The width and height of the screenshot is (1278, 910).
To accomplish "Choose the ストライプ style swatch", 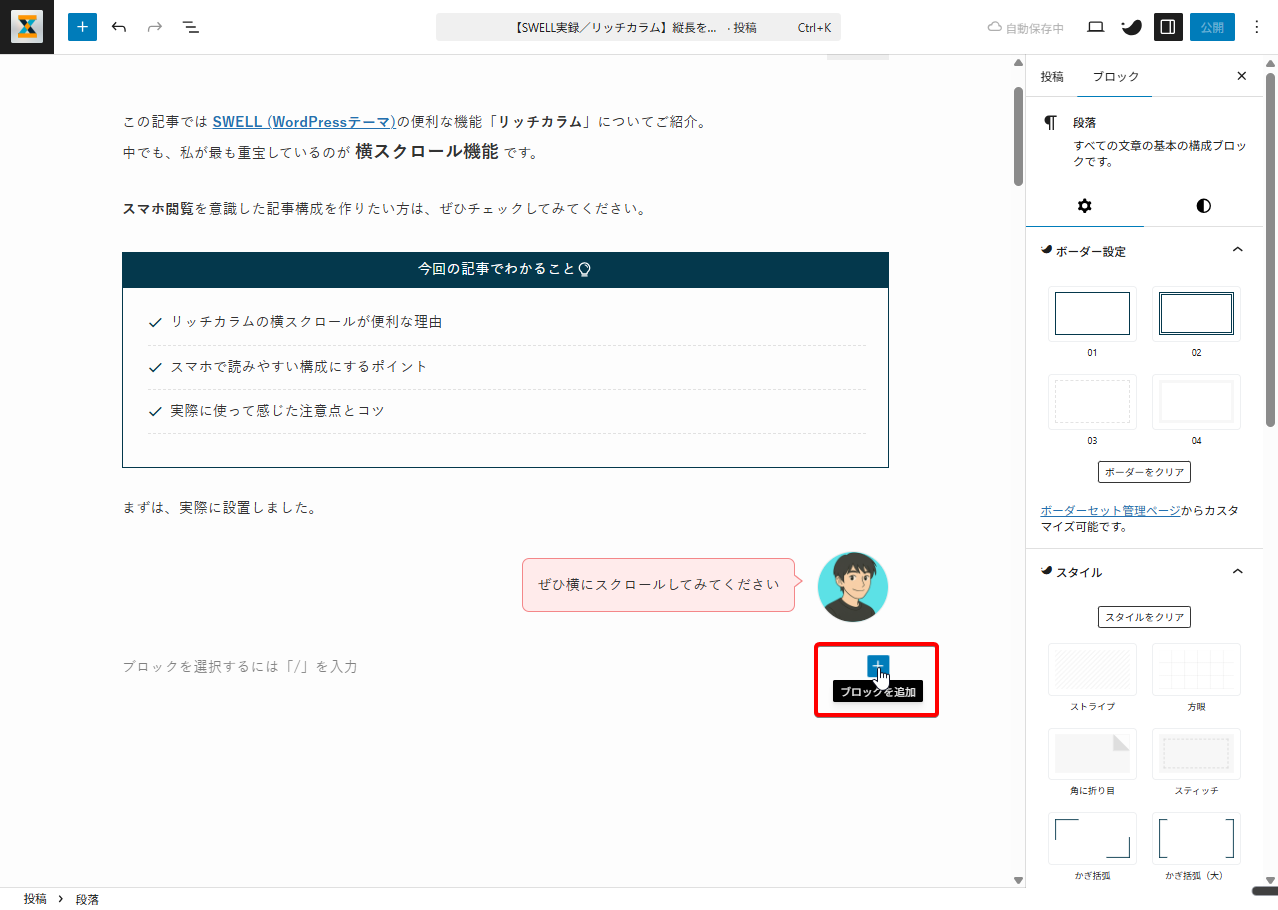I will coord(1092,670).
